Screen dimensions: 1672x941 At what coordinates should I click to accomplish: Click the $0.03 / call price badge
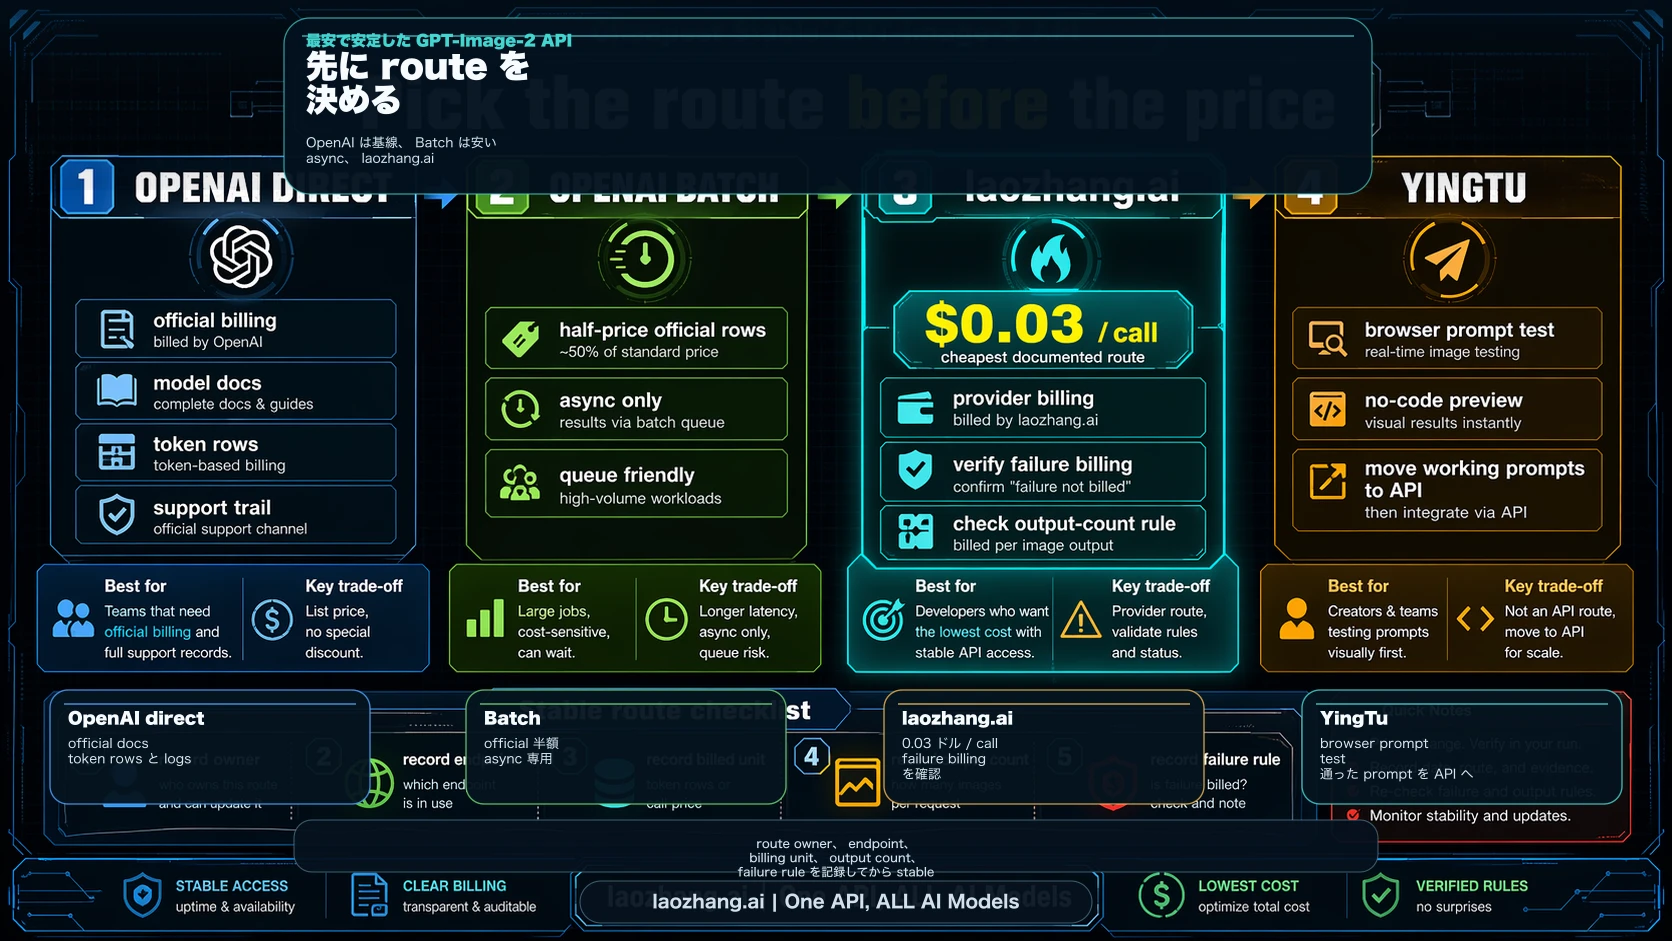(1042, 330)
